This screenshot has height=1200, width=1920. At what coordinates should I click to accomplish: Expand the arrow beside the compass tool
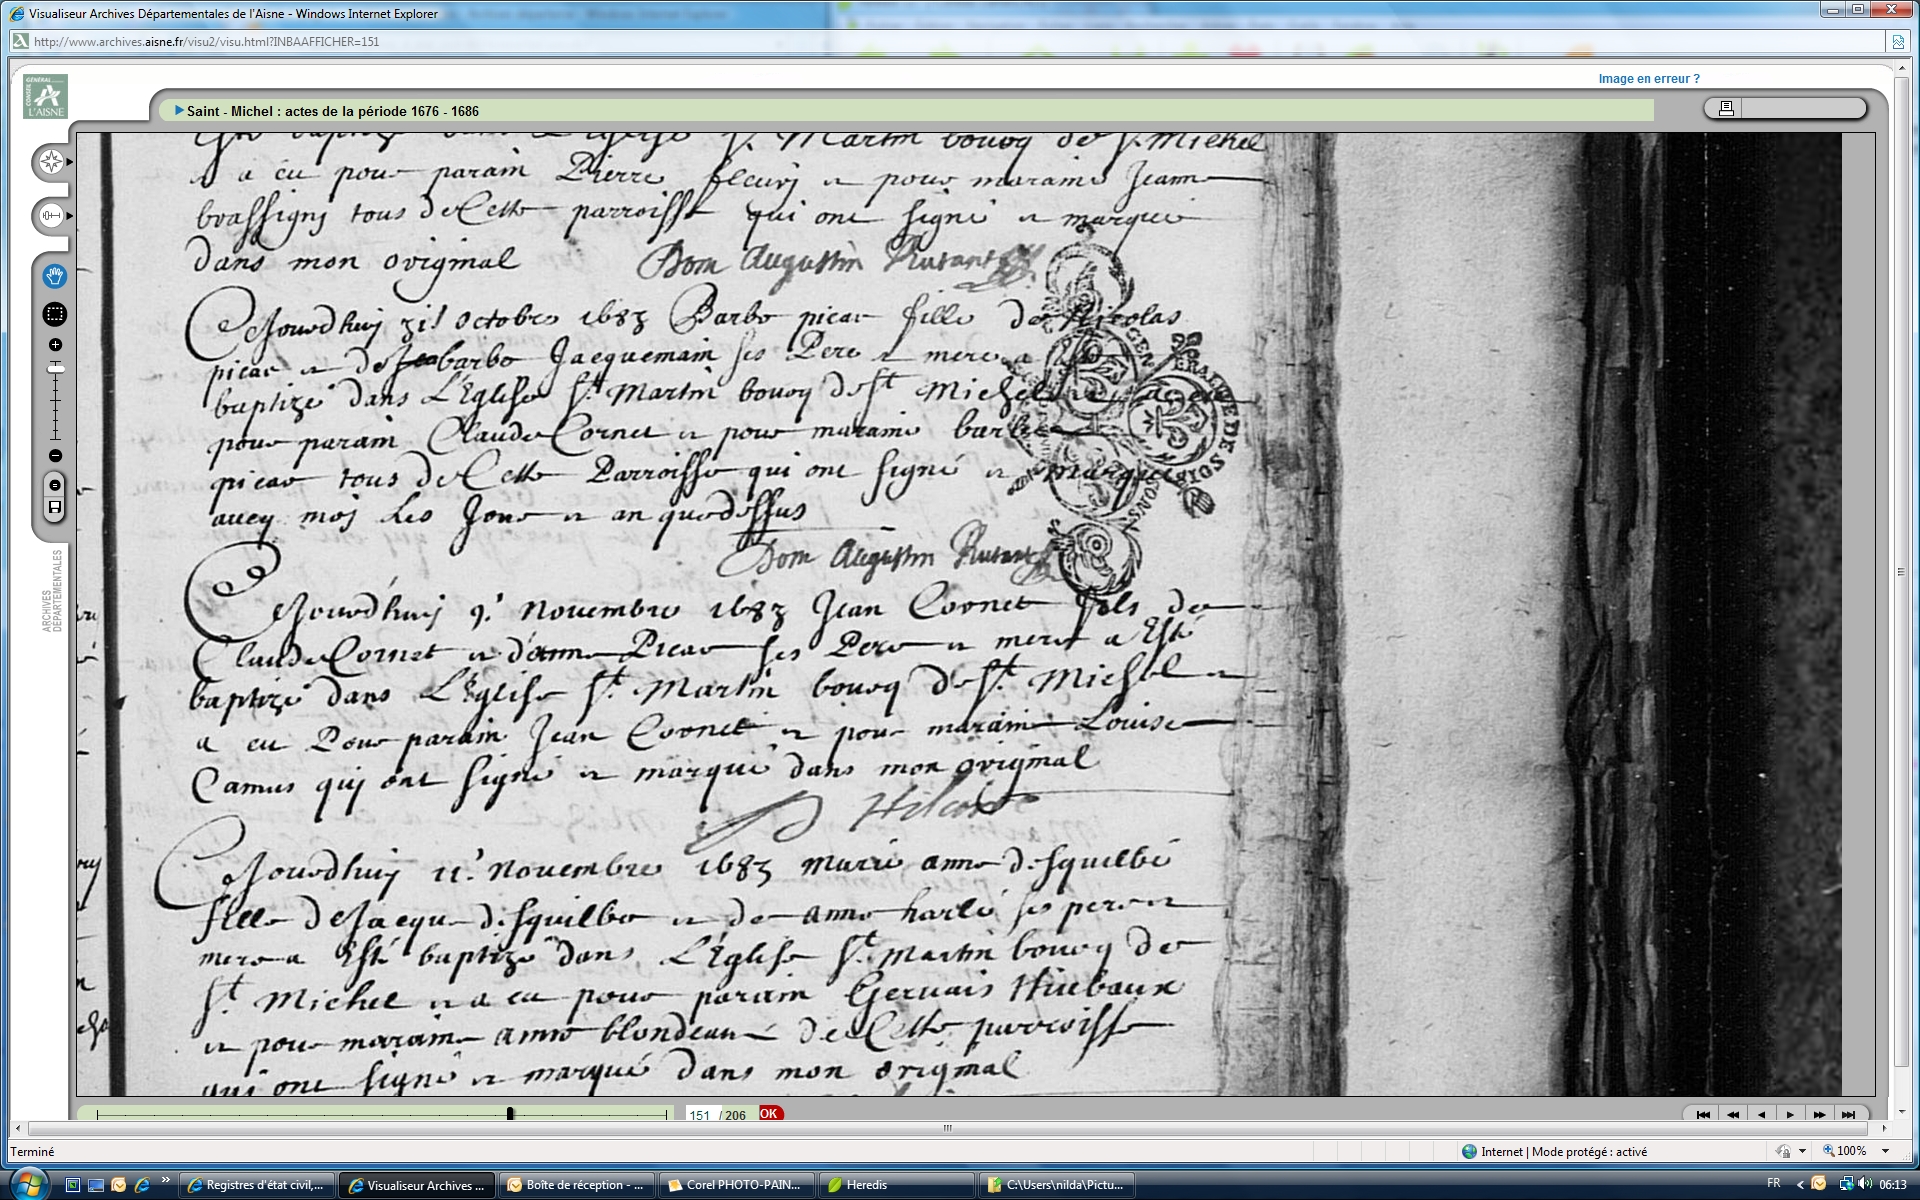[x=70, y=162]
